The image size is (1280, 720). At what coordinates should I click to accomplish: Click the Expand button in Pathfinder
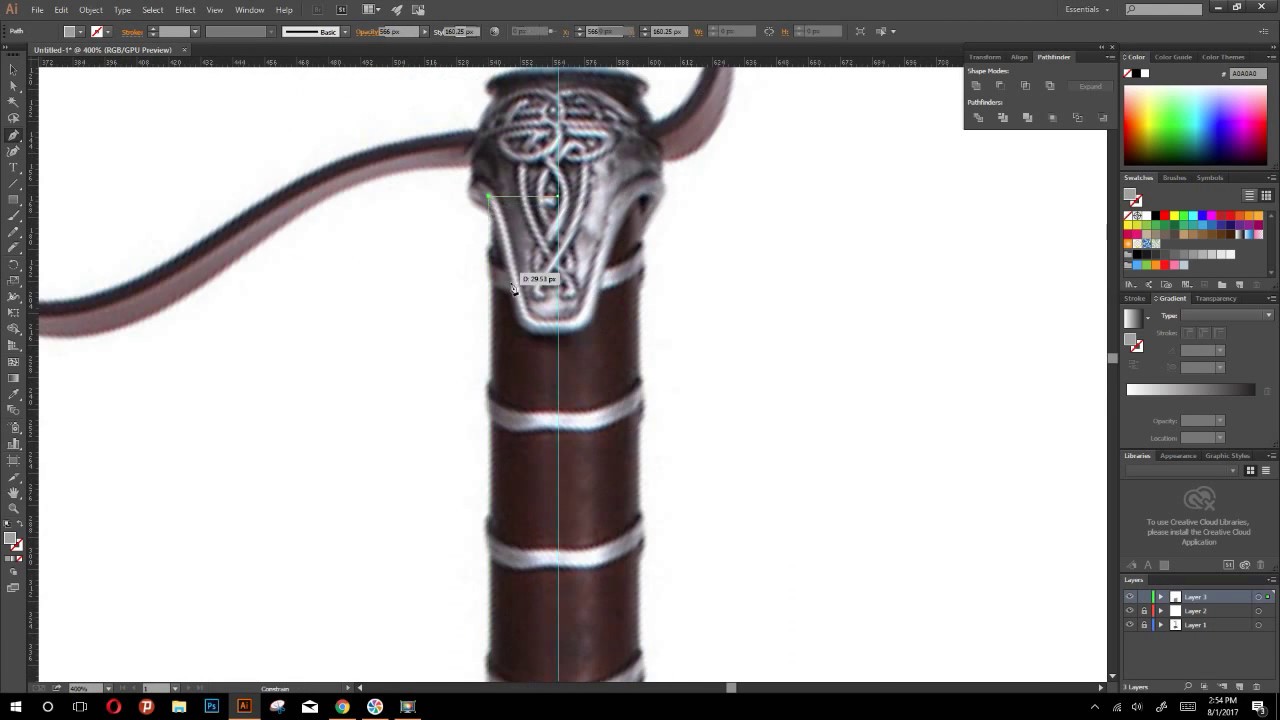coord(1090,86)
